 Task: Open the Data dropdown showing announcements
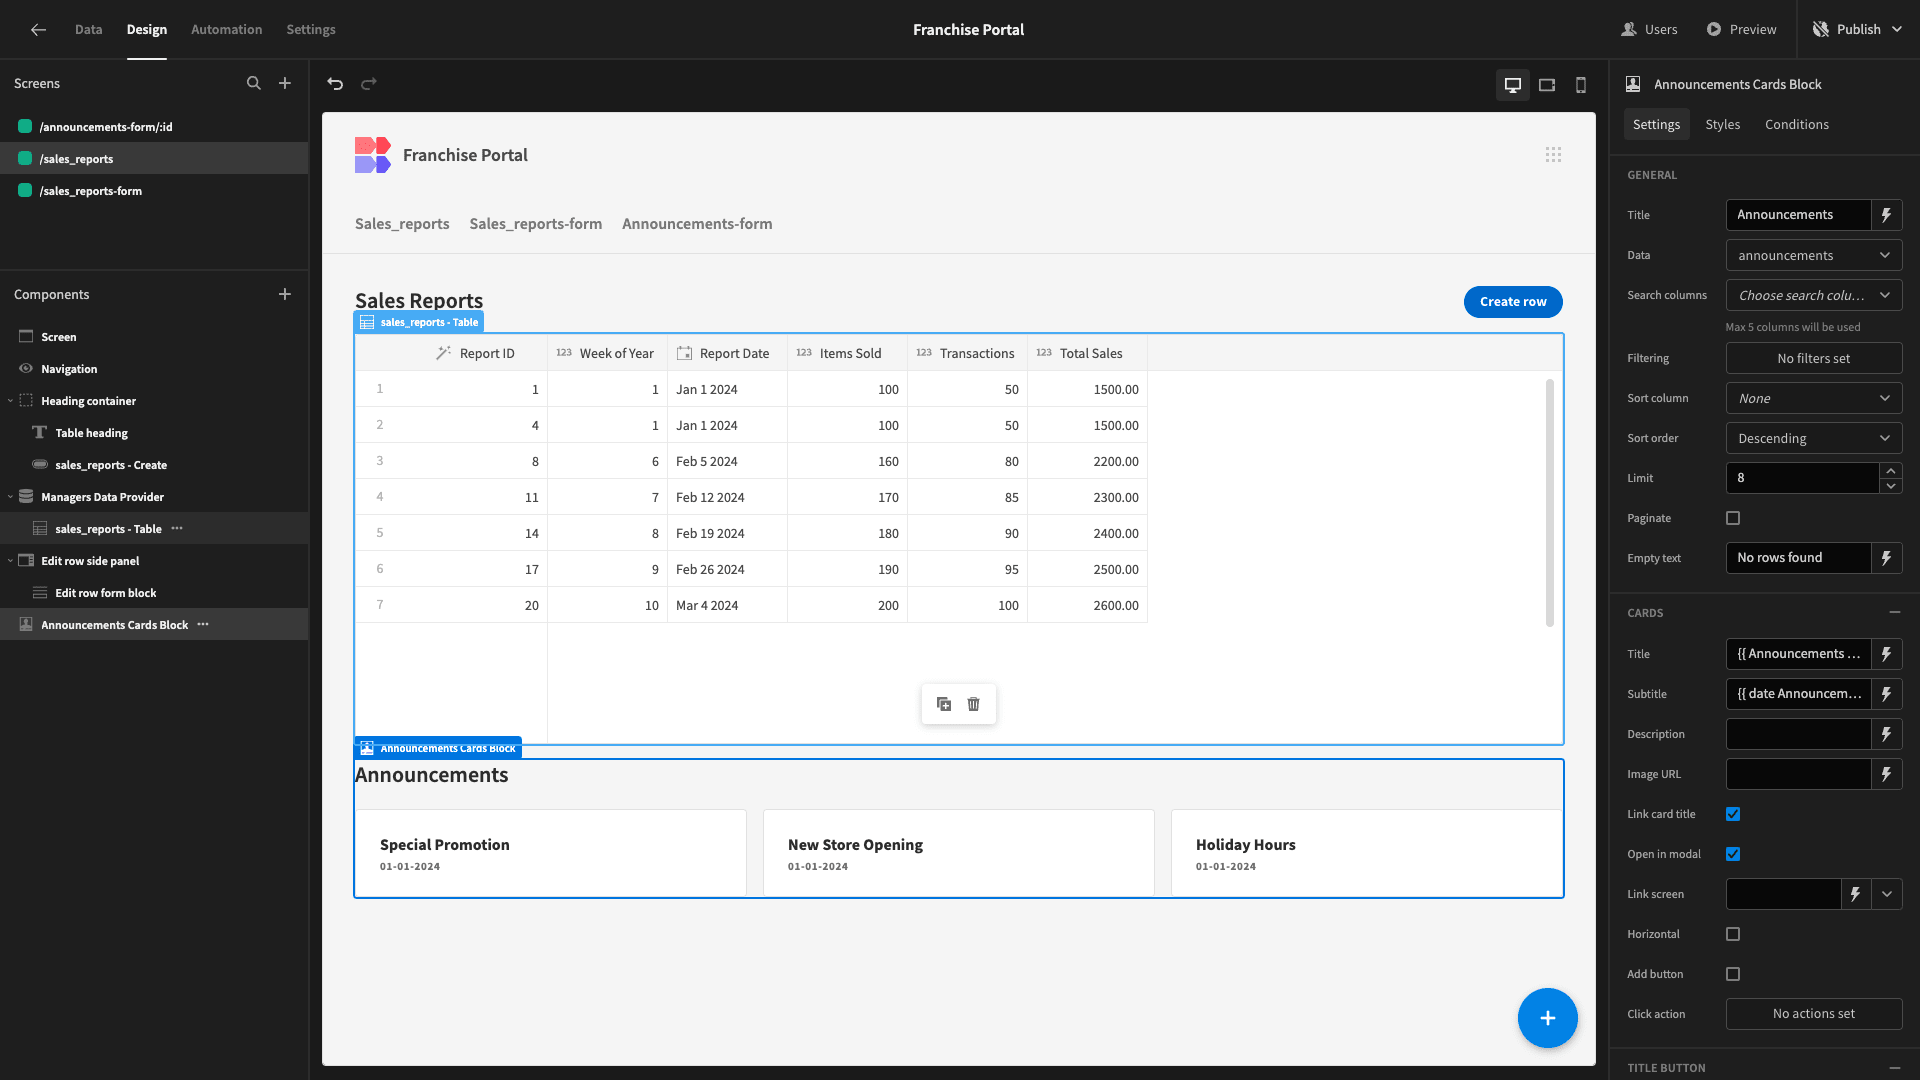(1814, 255)
